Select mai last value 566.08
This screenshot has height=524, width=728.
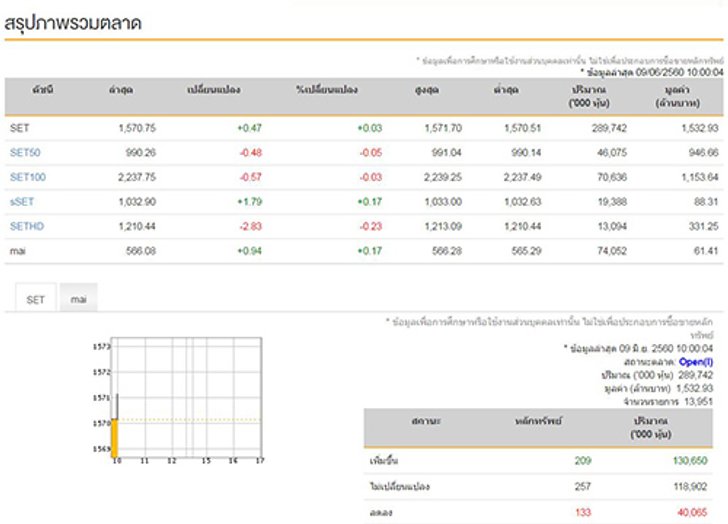coord(141,251)
